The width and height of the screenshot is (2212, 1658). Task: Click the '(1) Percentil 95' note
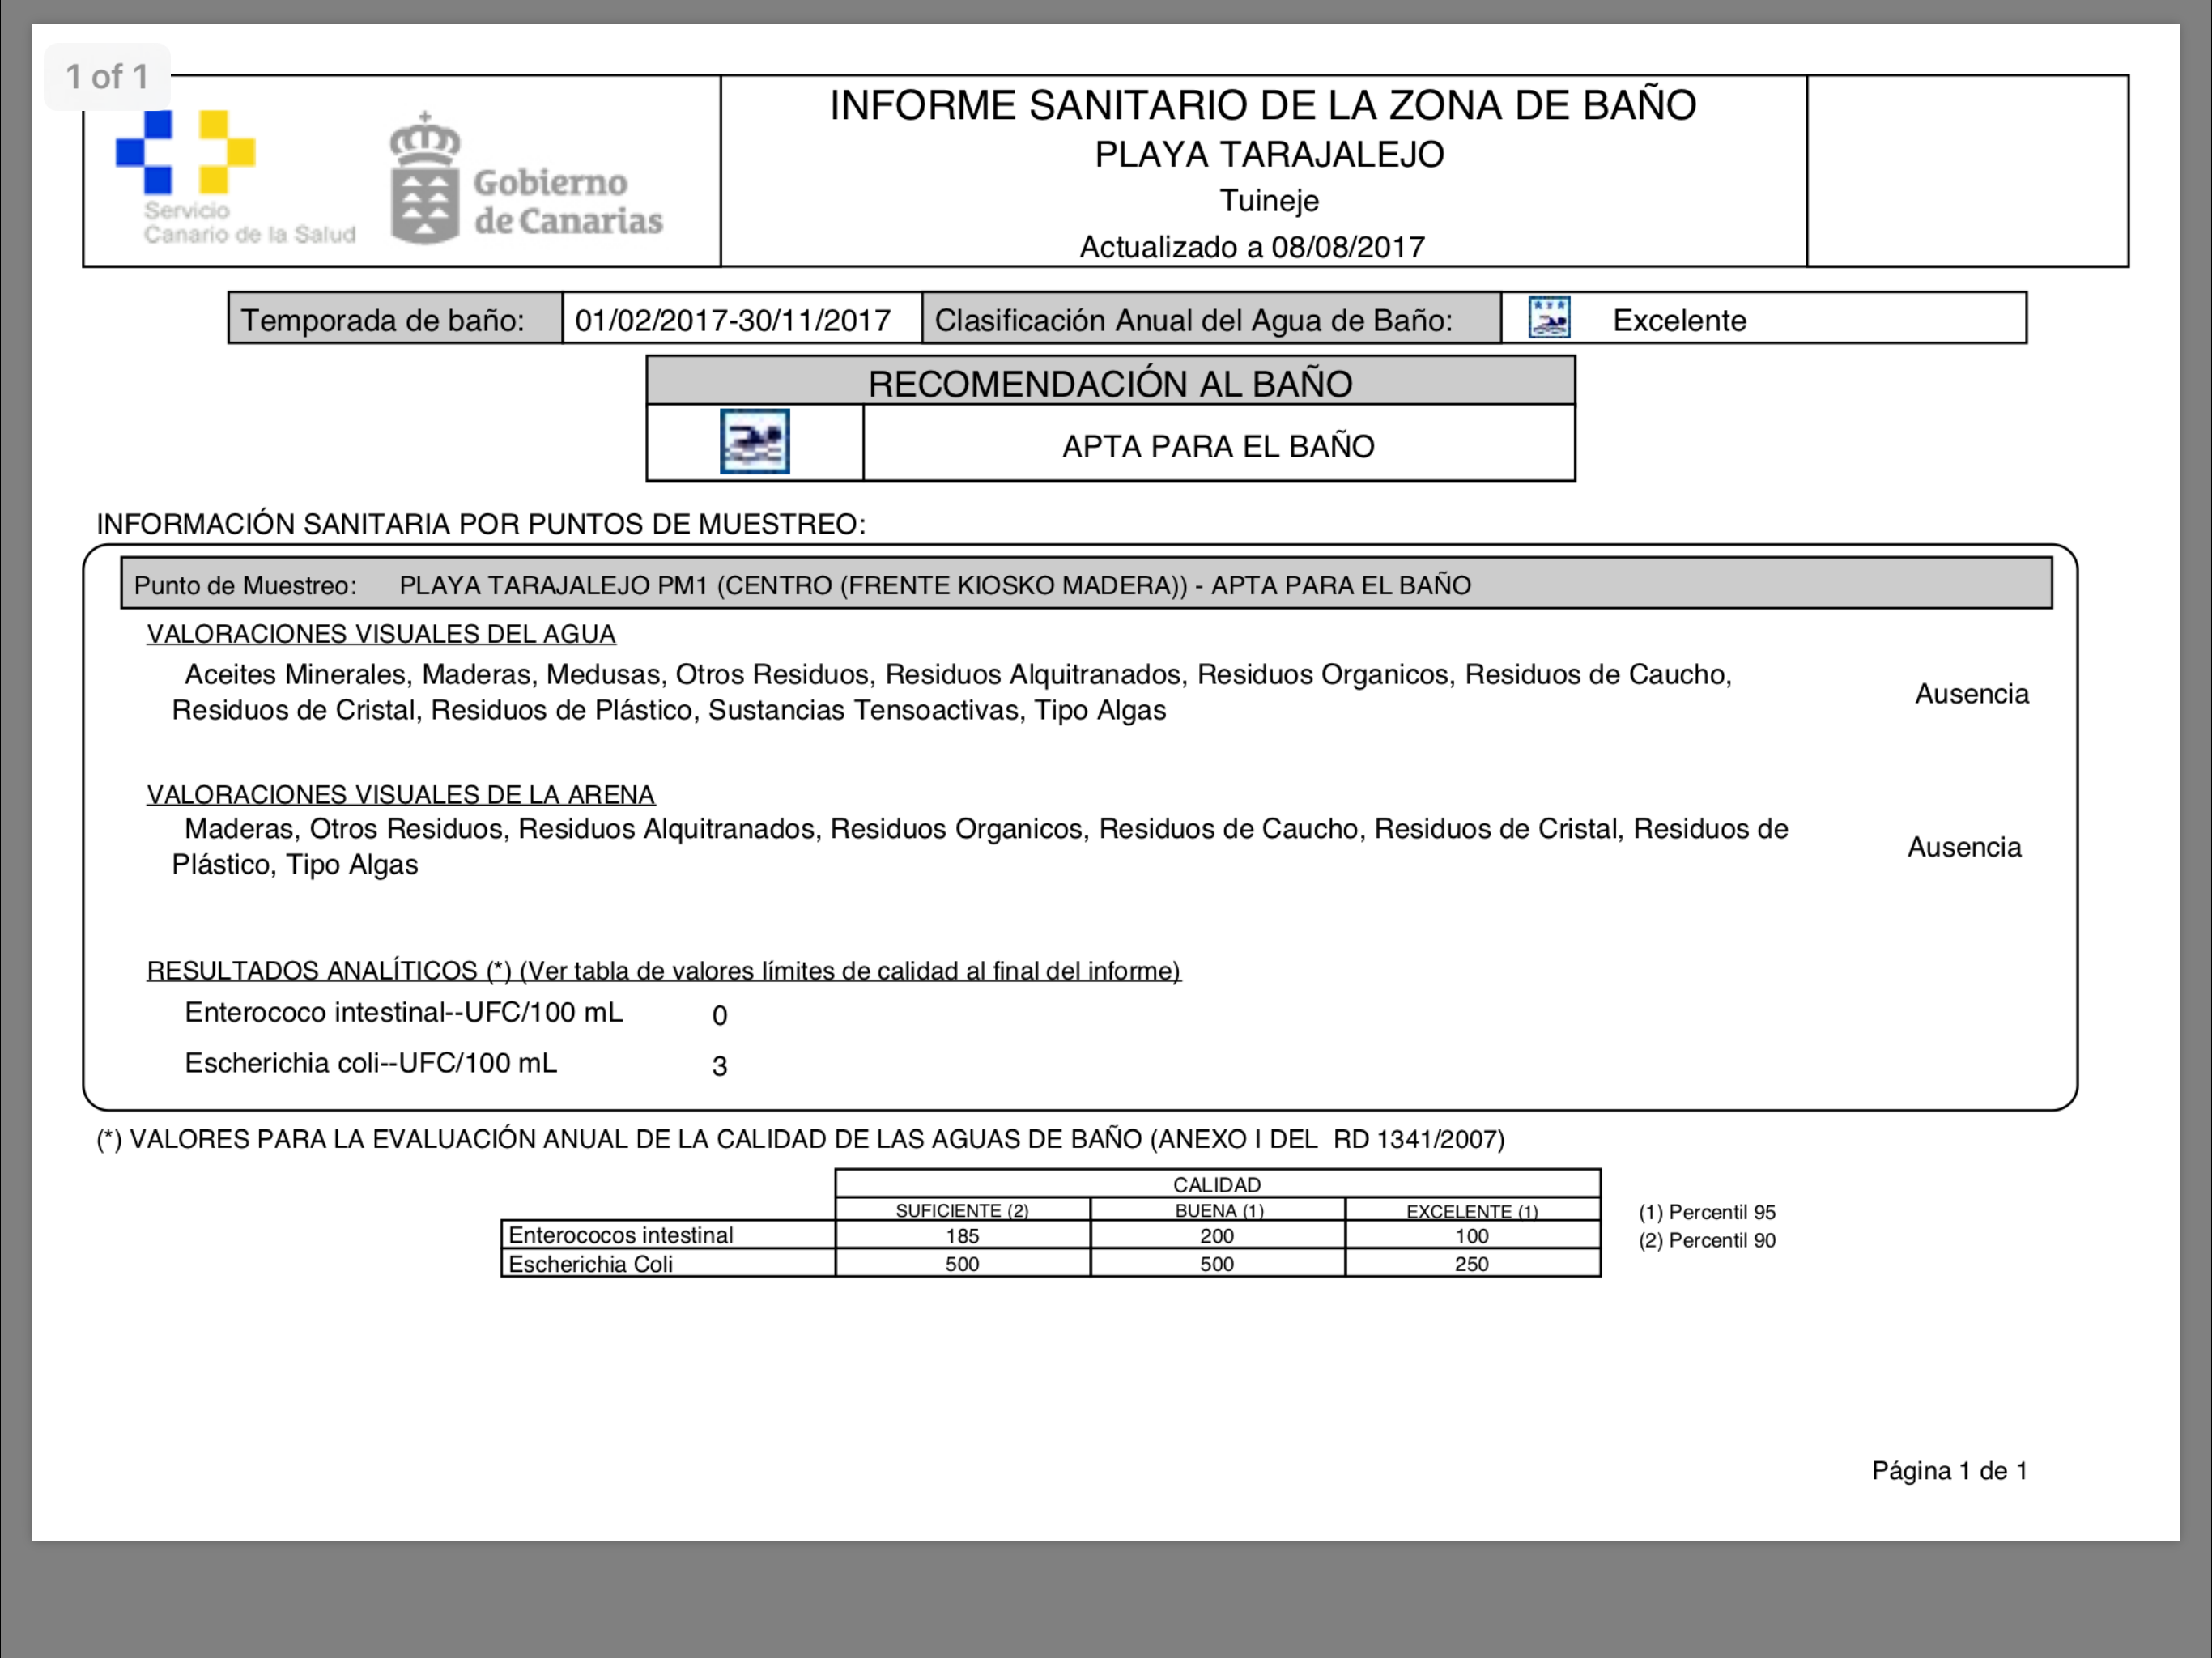tap(1707, 1212)
